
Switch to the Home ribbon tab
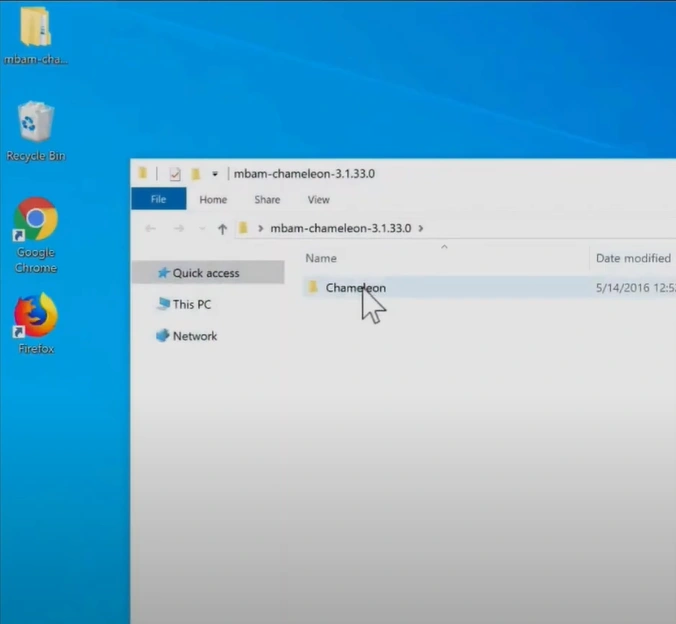pos(213,199)
